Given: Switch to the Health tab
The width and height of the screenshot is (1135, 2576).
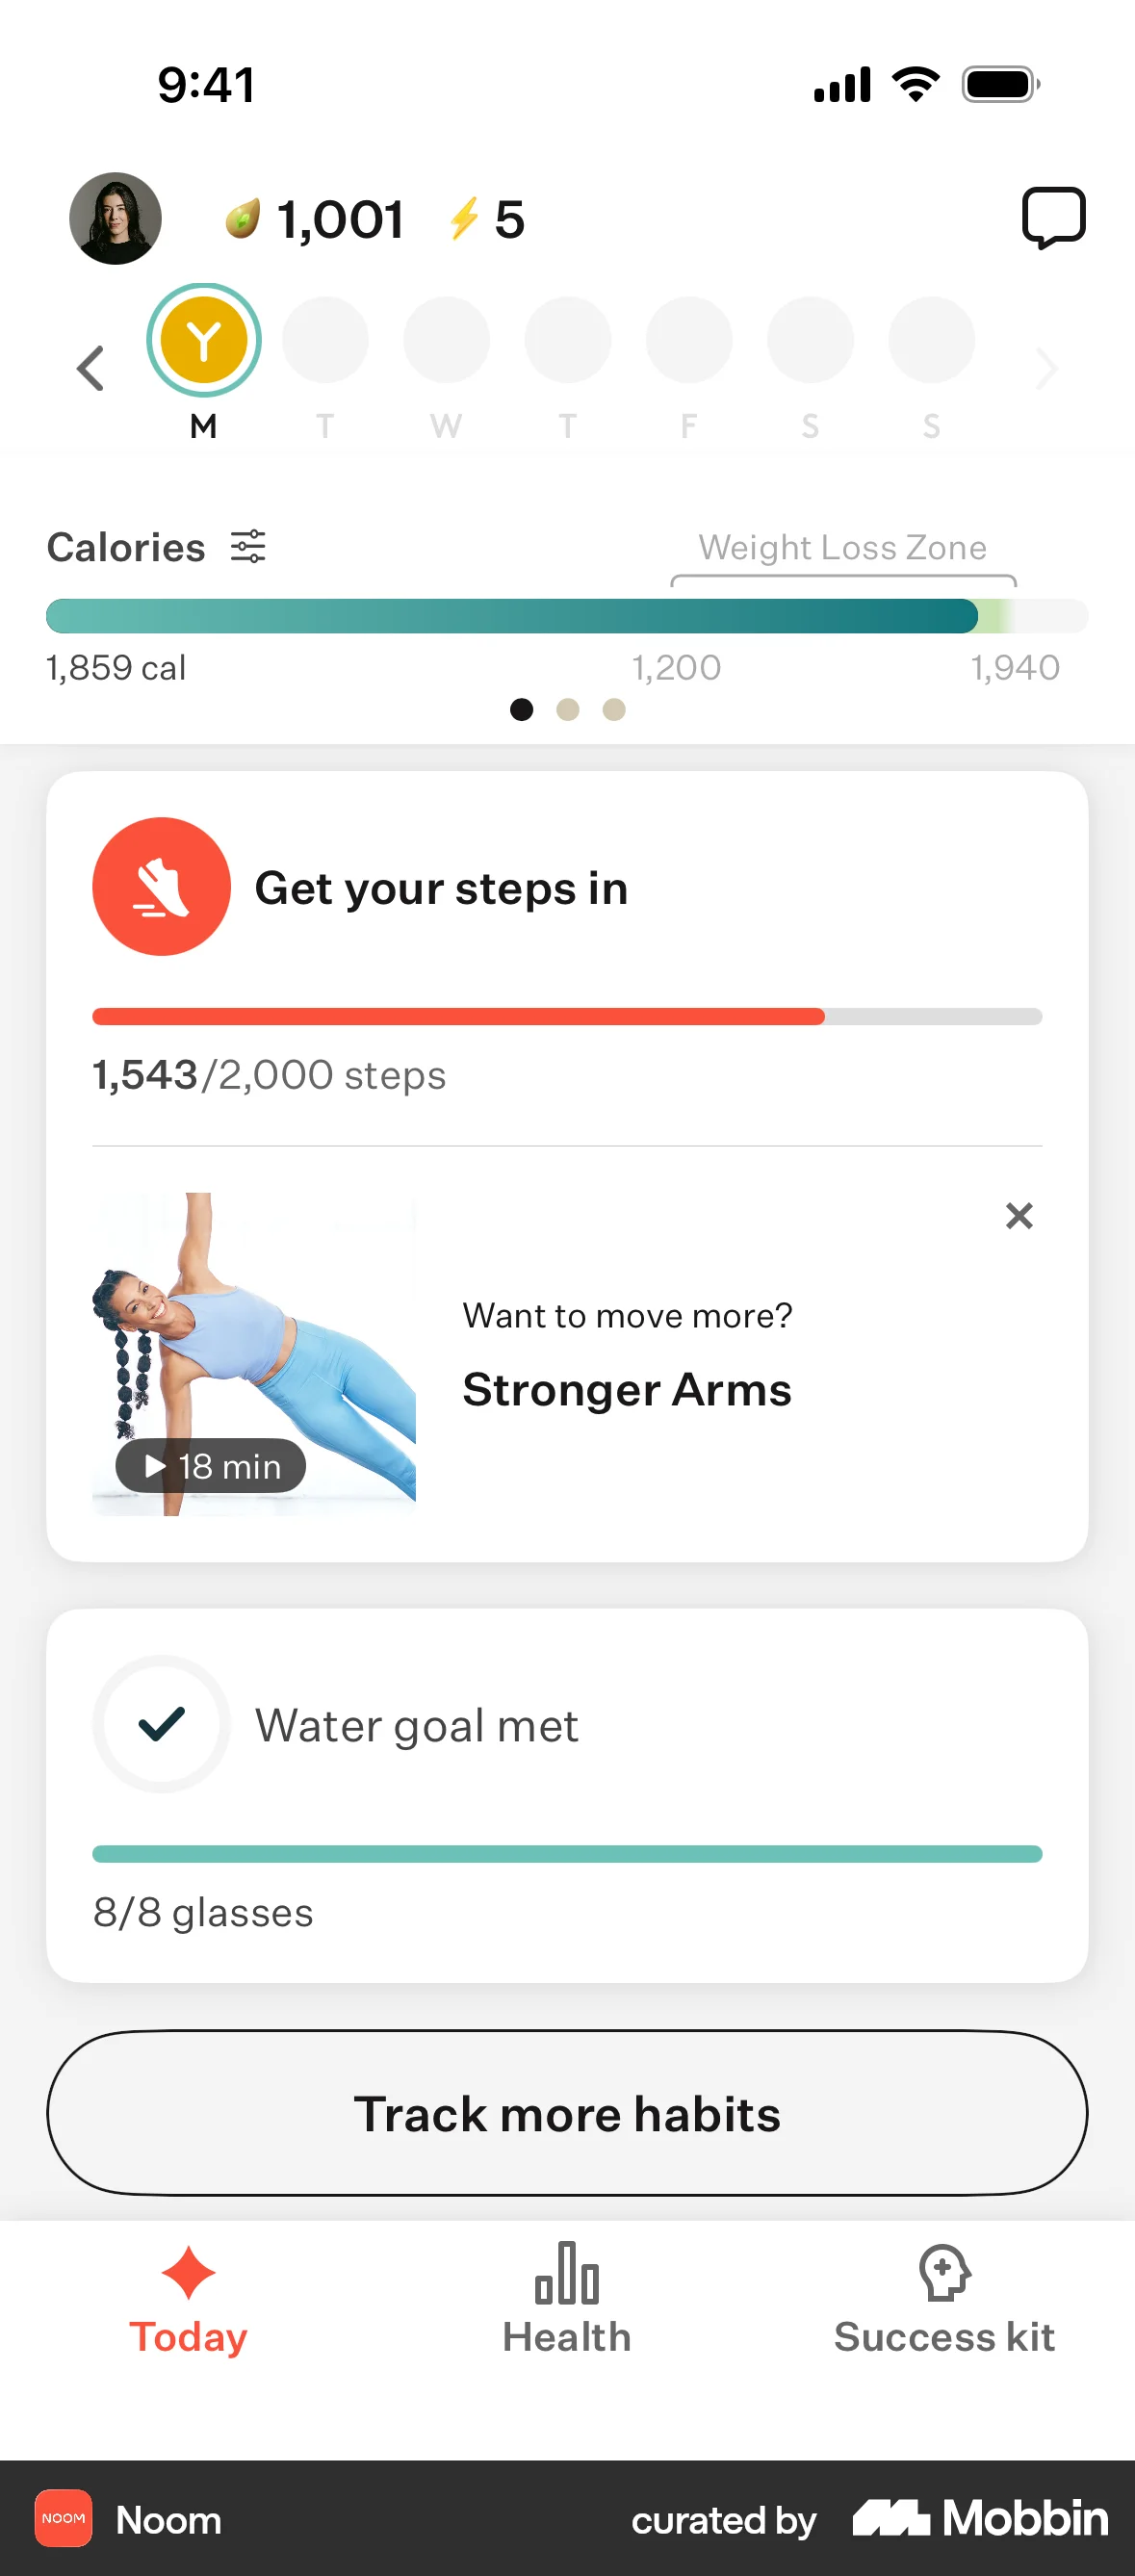Looking at the screenshot, I should coord(567,2300).
